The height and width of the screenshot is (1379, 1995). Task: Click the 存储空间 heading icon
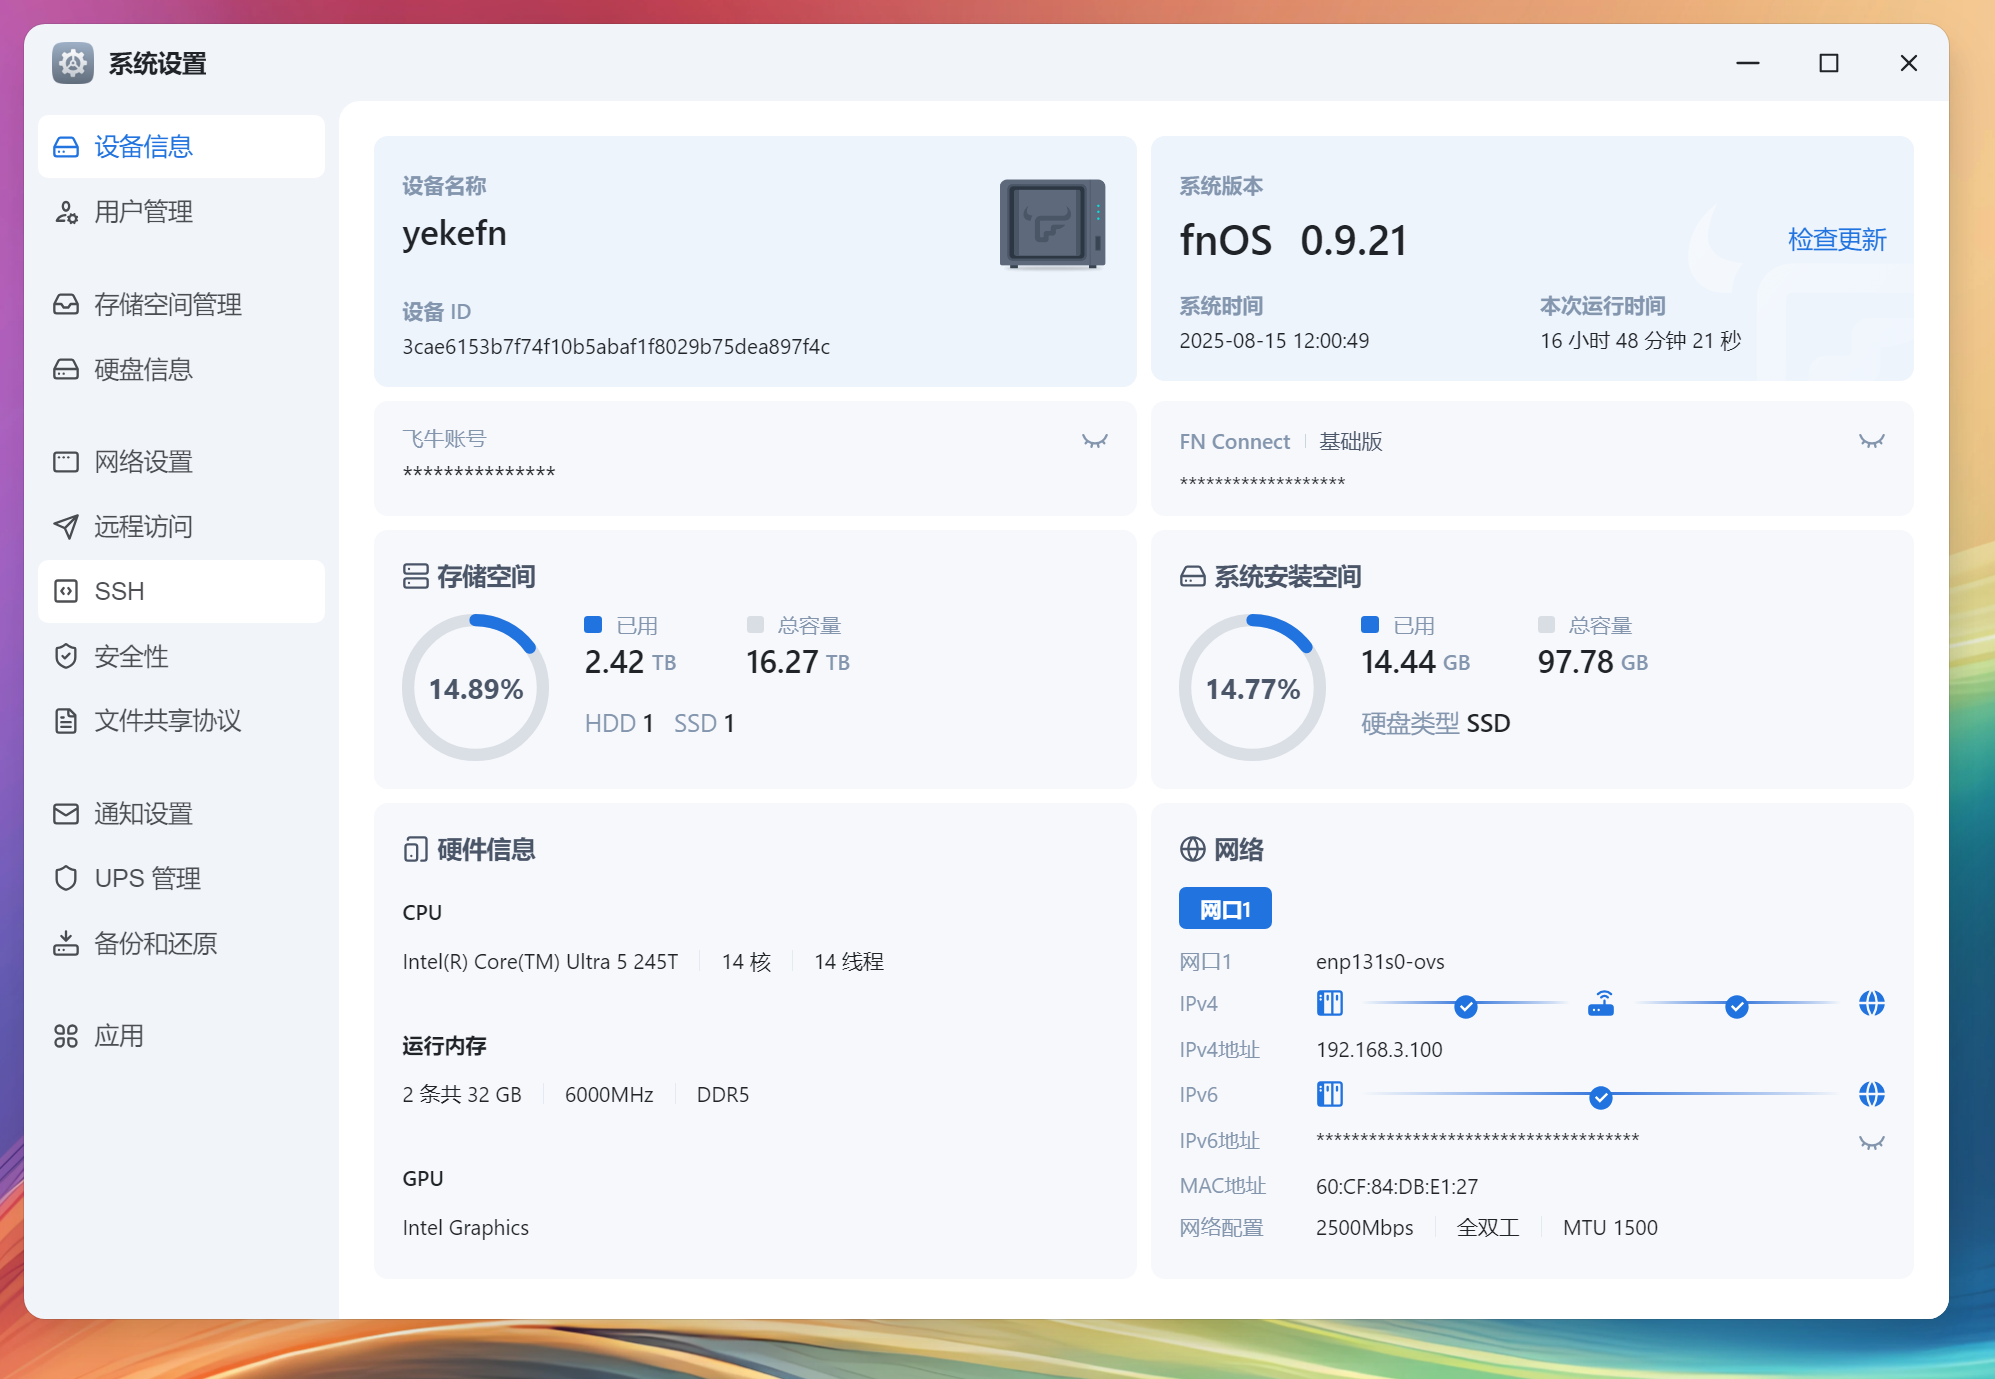coord(416,576)
